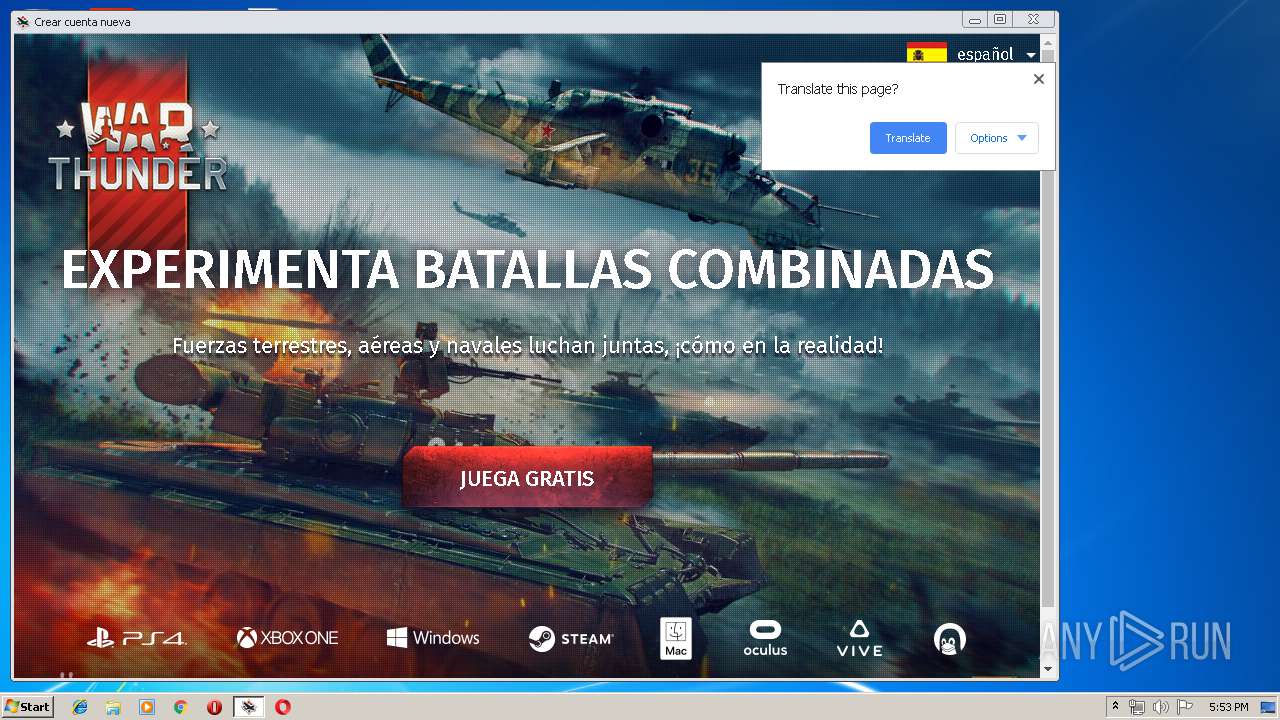Open Windows Media Player from taskbar
Screen dimensions: 1280x720
tap(147, 707)
